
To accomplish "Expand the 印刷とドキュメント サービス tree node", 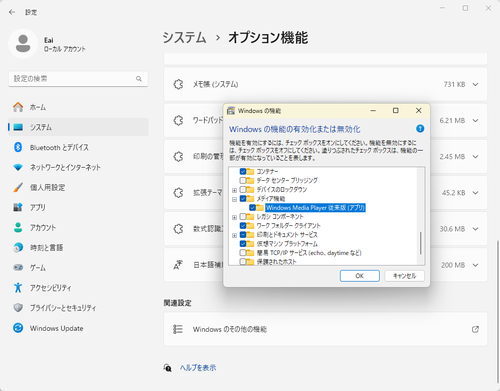I will click(234, 235).
